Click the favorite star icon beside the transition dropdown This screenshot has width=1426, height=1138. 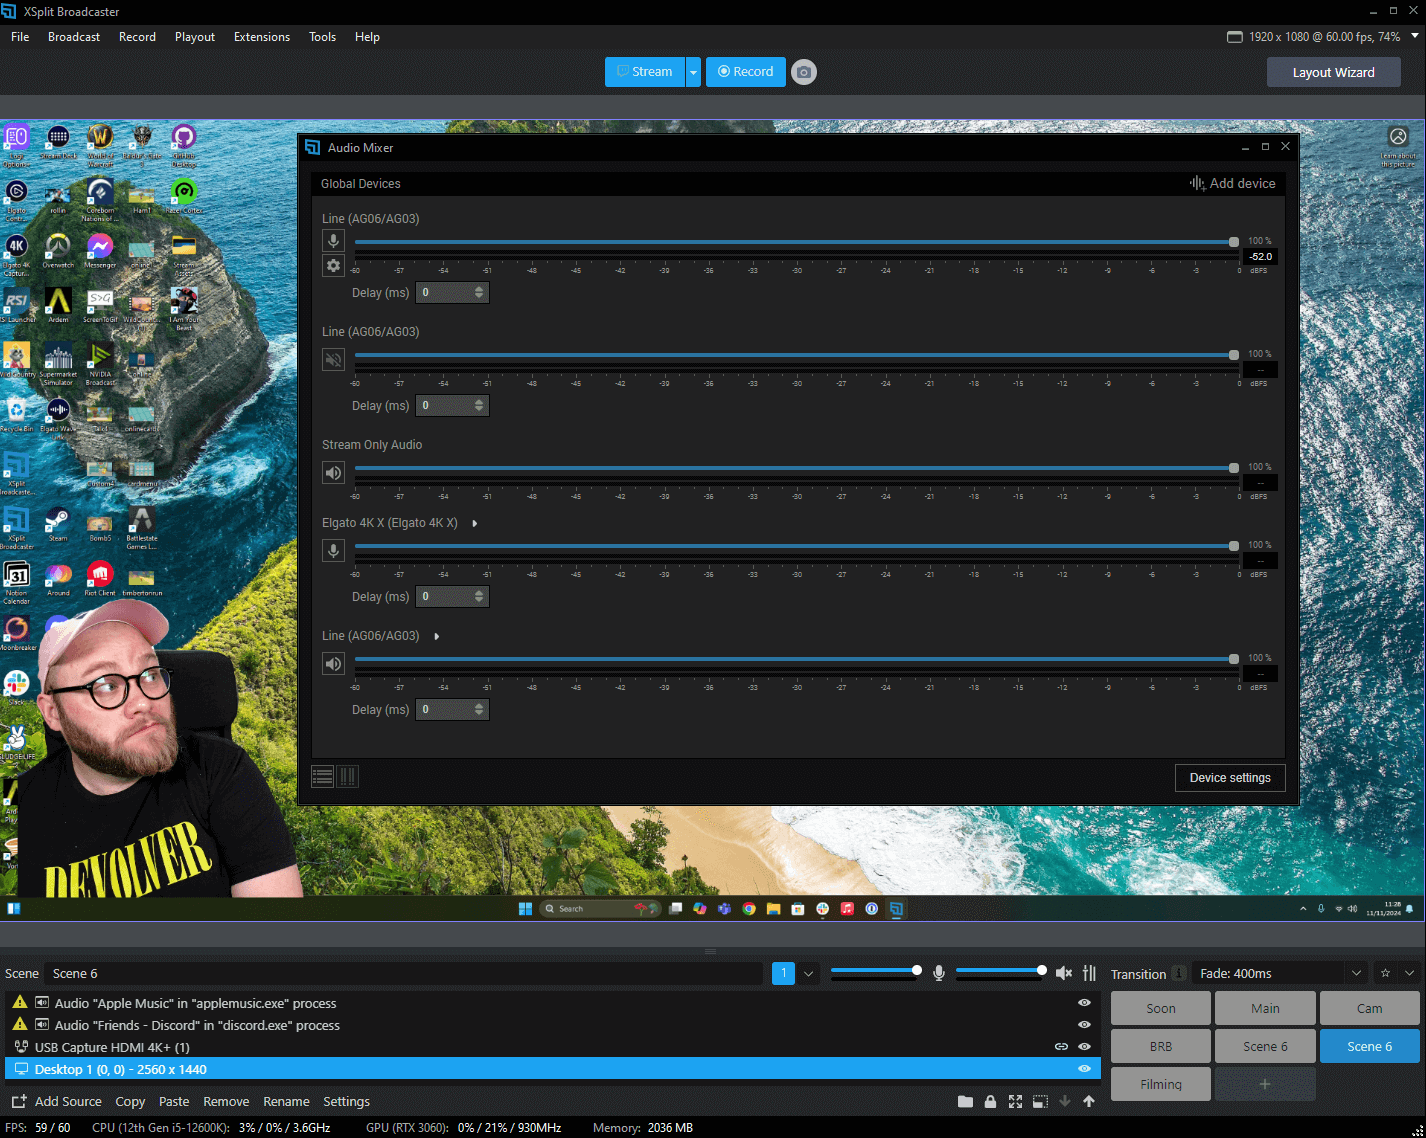click(x=1385, y=973)
